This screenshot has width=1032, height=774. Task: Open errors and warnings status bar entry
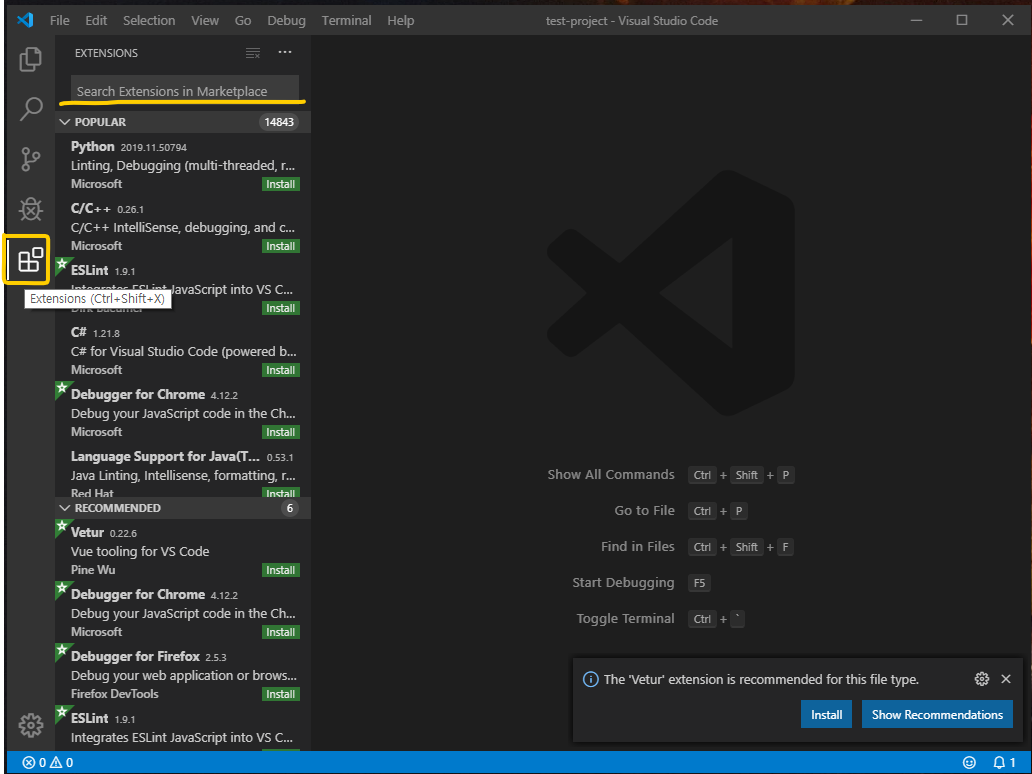click(x=47, y=762)
